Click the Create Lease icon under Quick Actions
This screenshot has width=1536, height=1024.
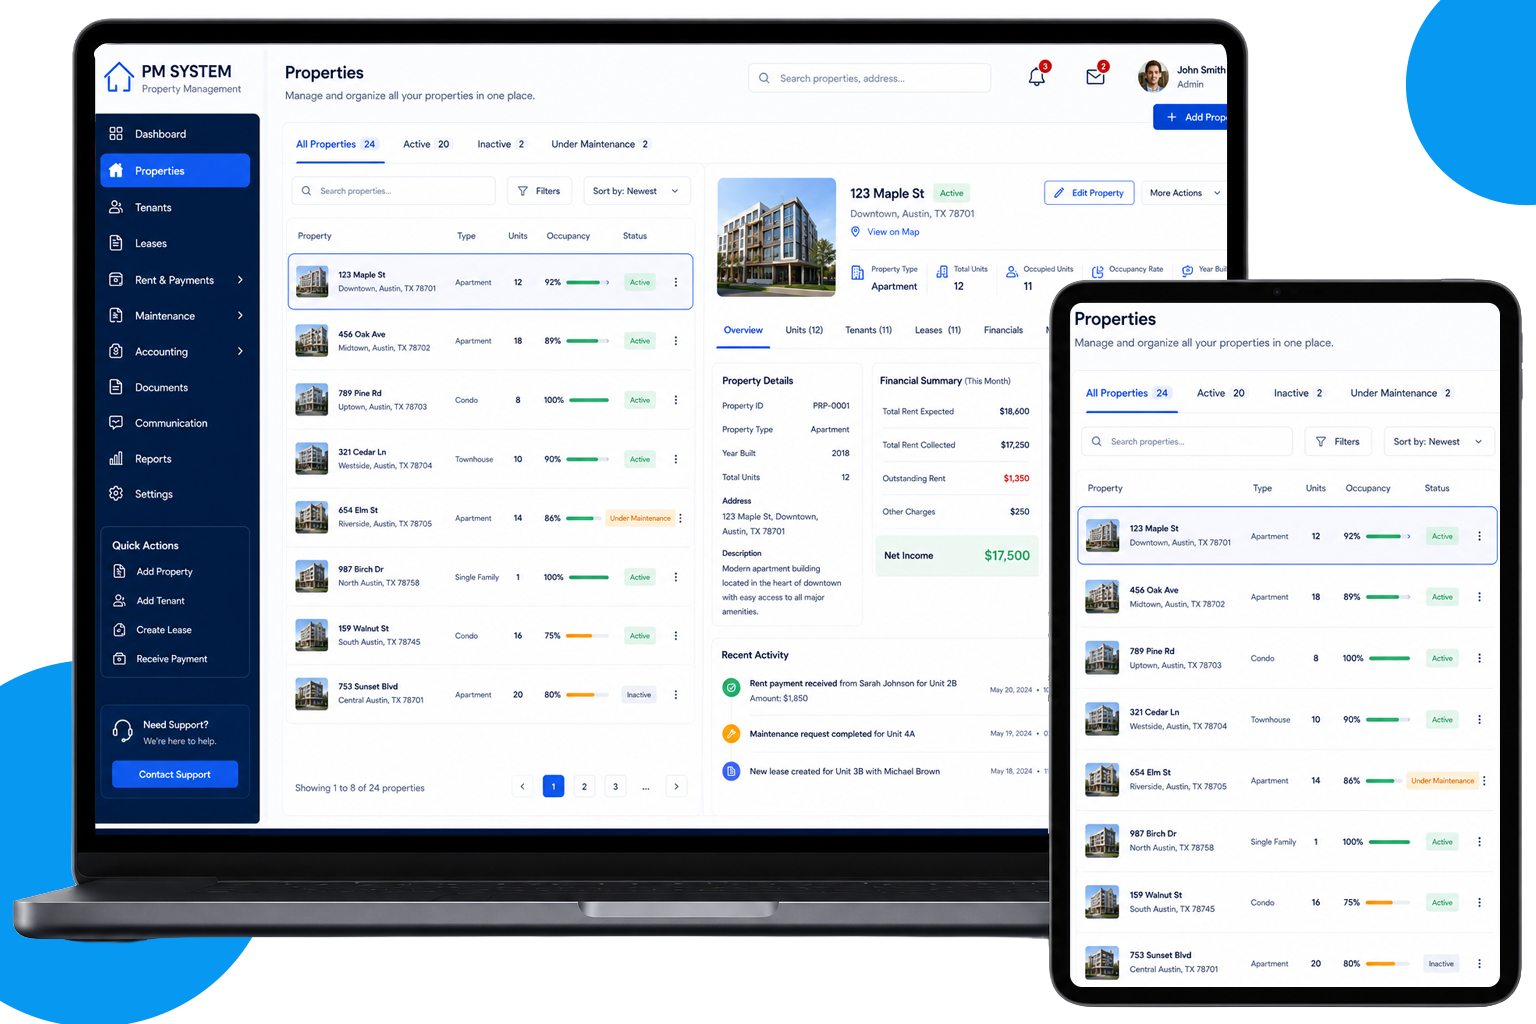119,630
